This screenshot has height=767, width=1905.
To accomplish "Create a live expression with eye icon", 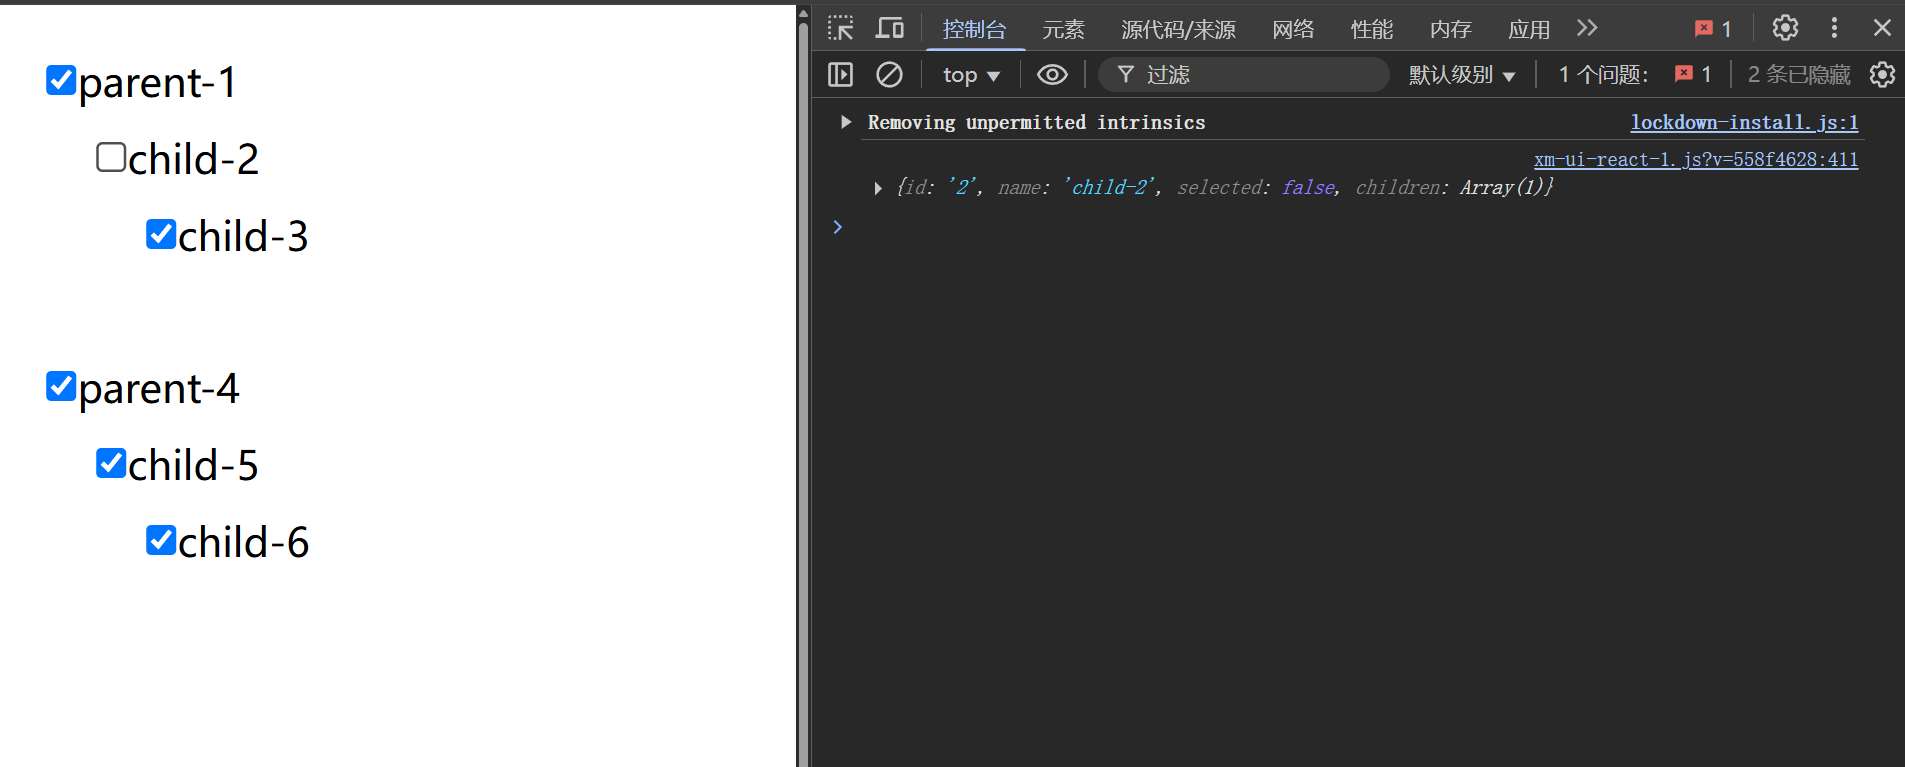I will [1052, 74].
